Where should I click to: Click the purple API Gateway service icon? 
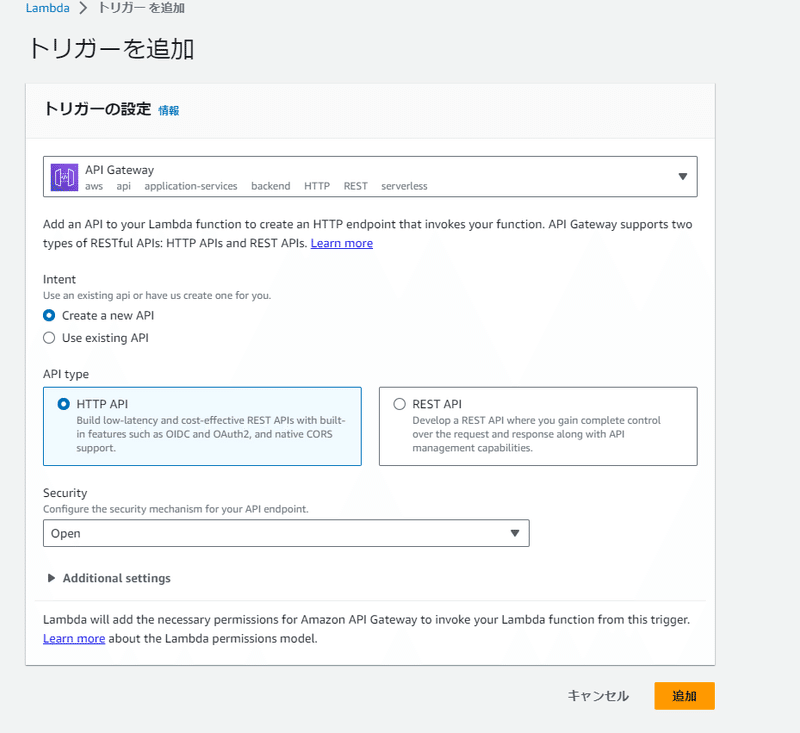pyautogui.click(x=64, y=177)
